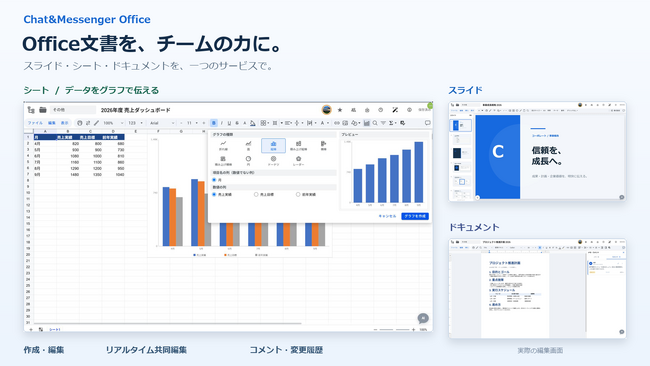Open the sum function dropdown
Screen dimensions: 650x366
click(x=392, y=123)
